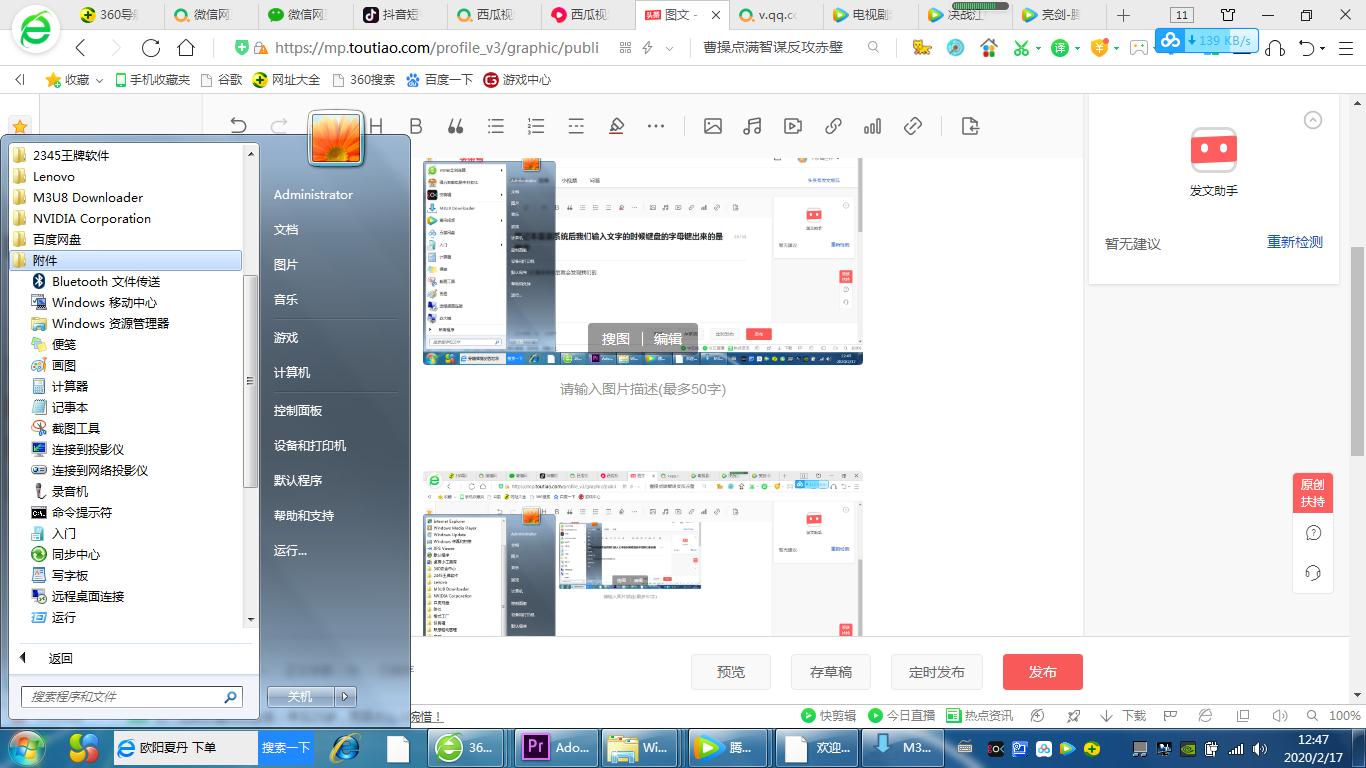Screen dimensions: 1366x768
Task: Insert a horizontal divider line
Action: [576, 126]
